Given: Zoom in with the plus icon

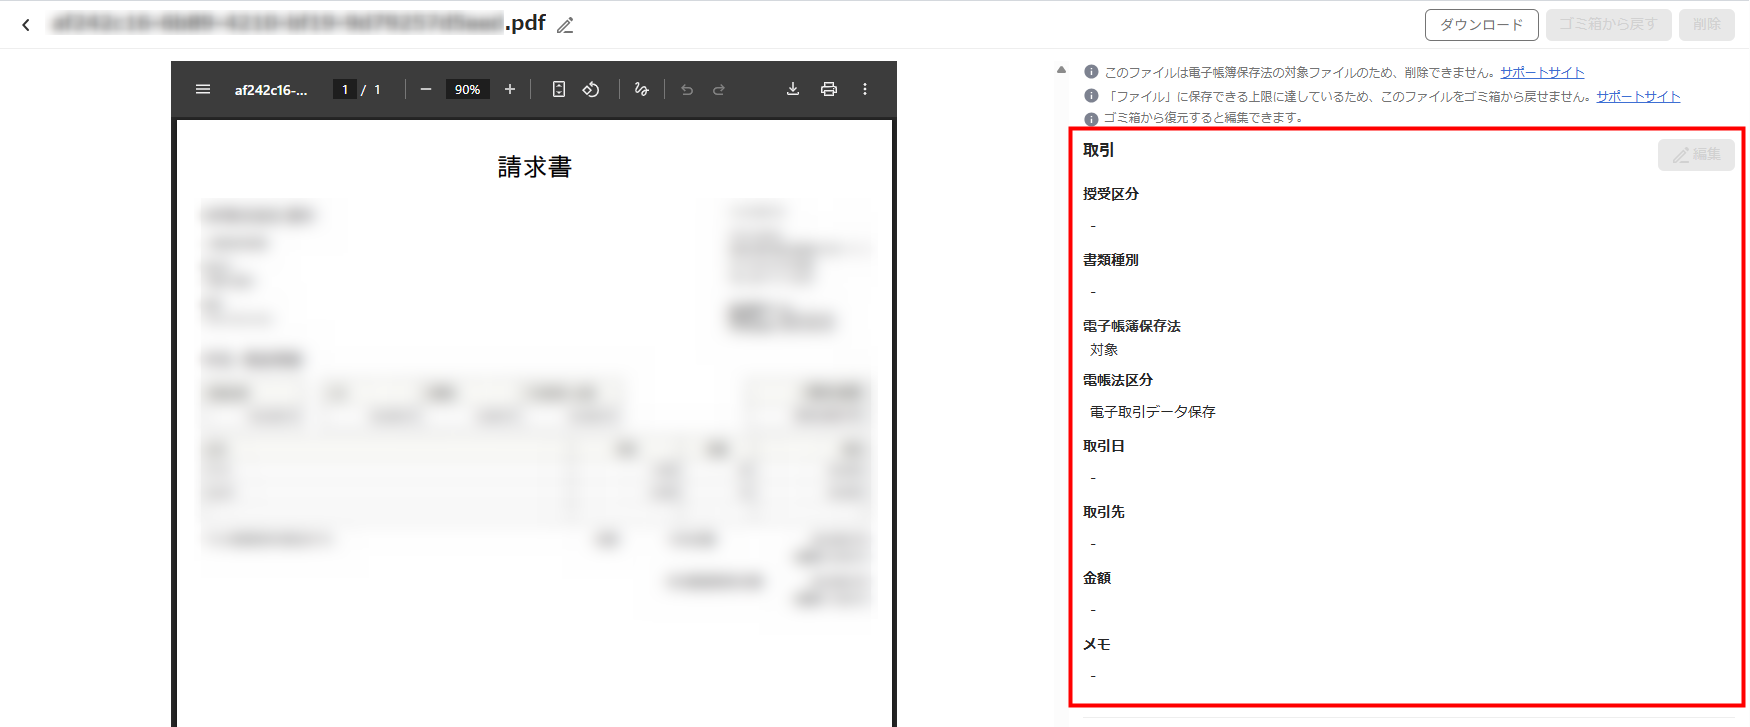Looking at the screenshot, I should 510,89.
